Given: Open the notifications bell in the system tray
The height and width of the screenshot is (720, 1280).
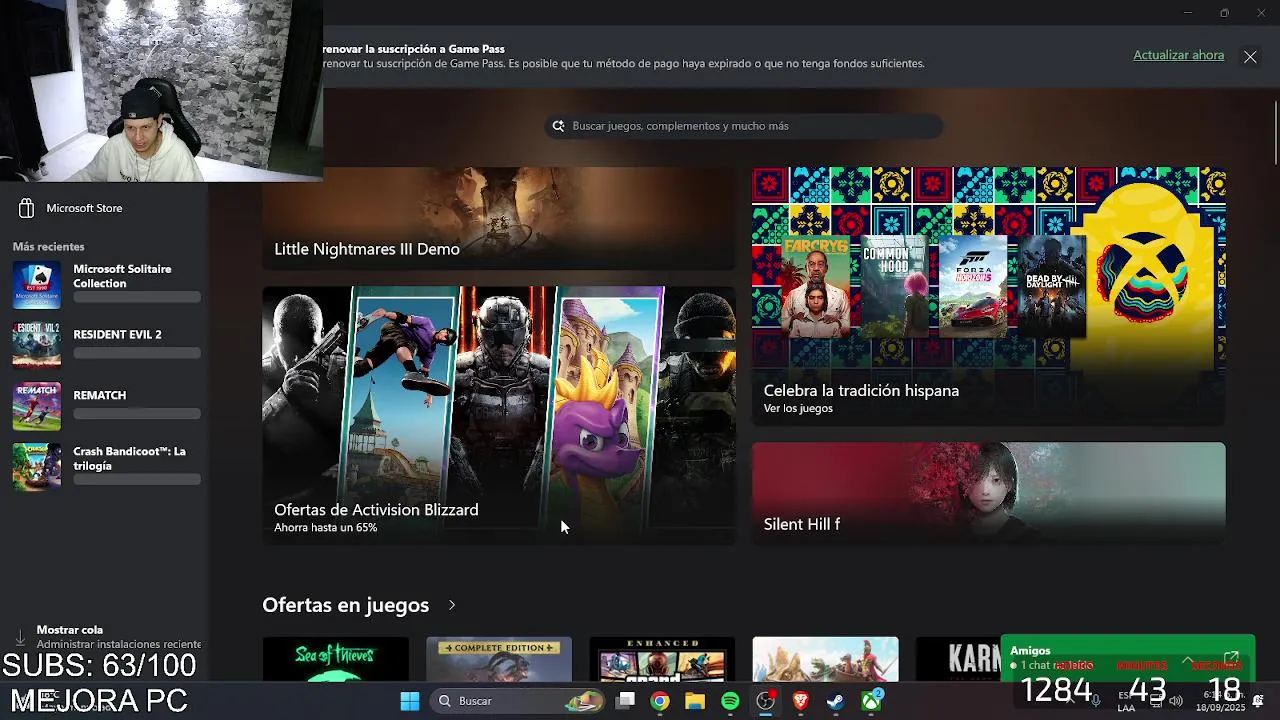Looking at the screenshot, I should pyautogui.click(x=1258, y=700).
